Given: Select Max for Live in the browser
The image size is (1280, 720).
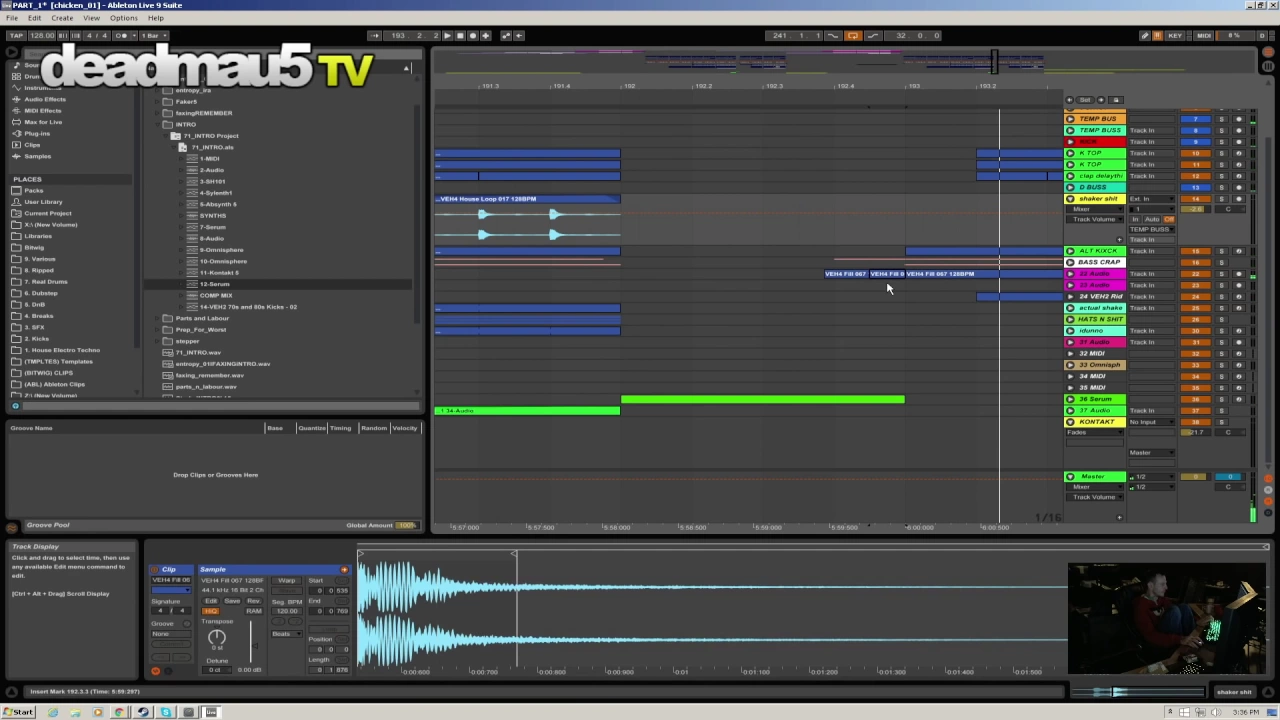Looking at the screenshot, I should (43, 122).
